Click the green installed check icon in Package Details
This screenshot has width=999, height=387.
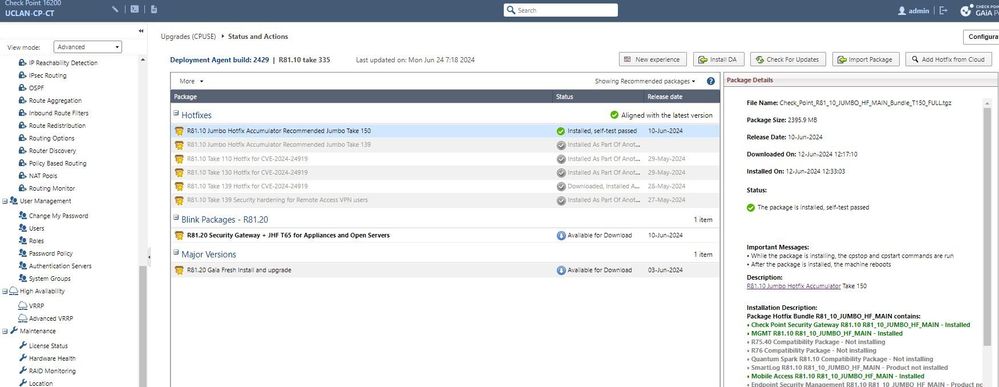pos(751,207)
